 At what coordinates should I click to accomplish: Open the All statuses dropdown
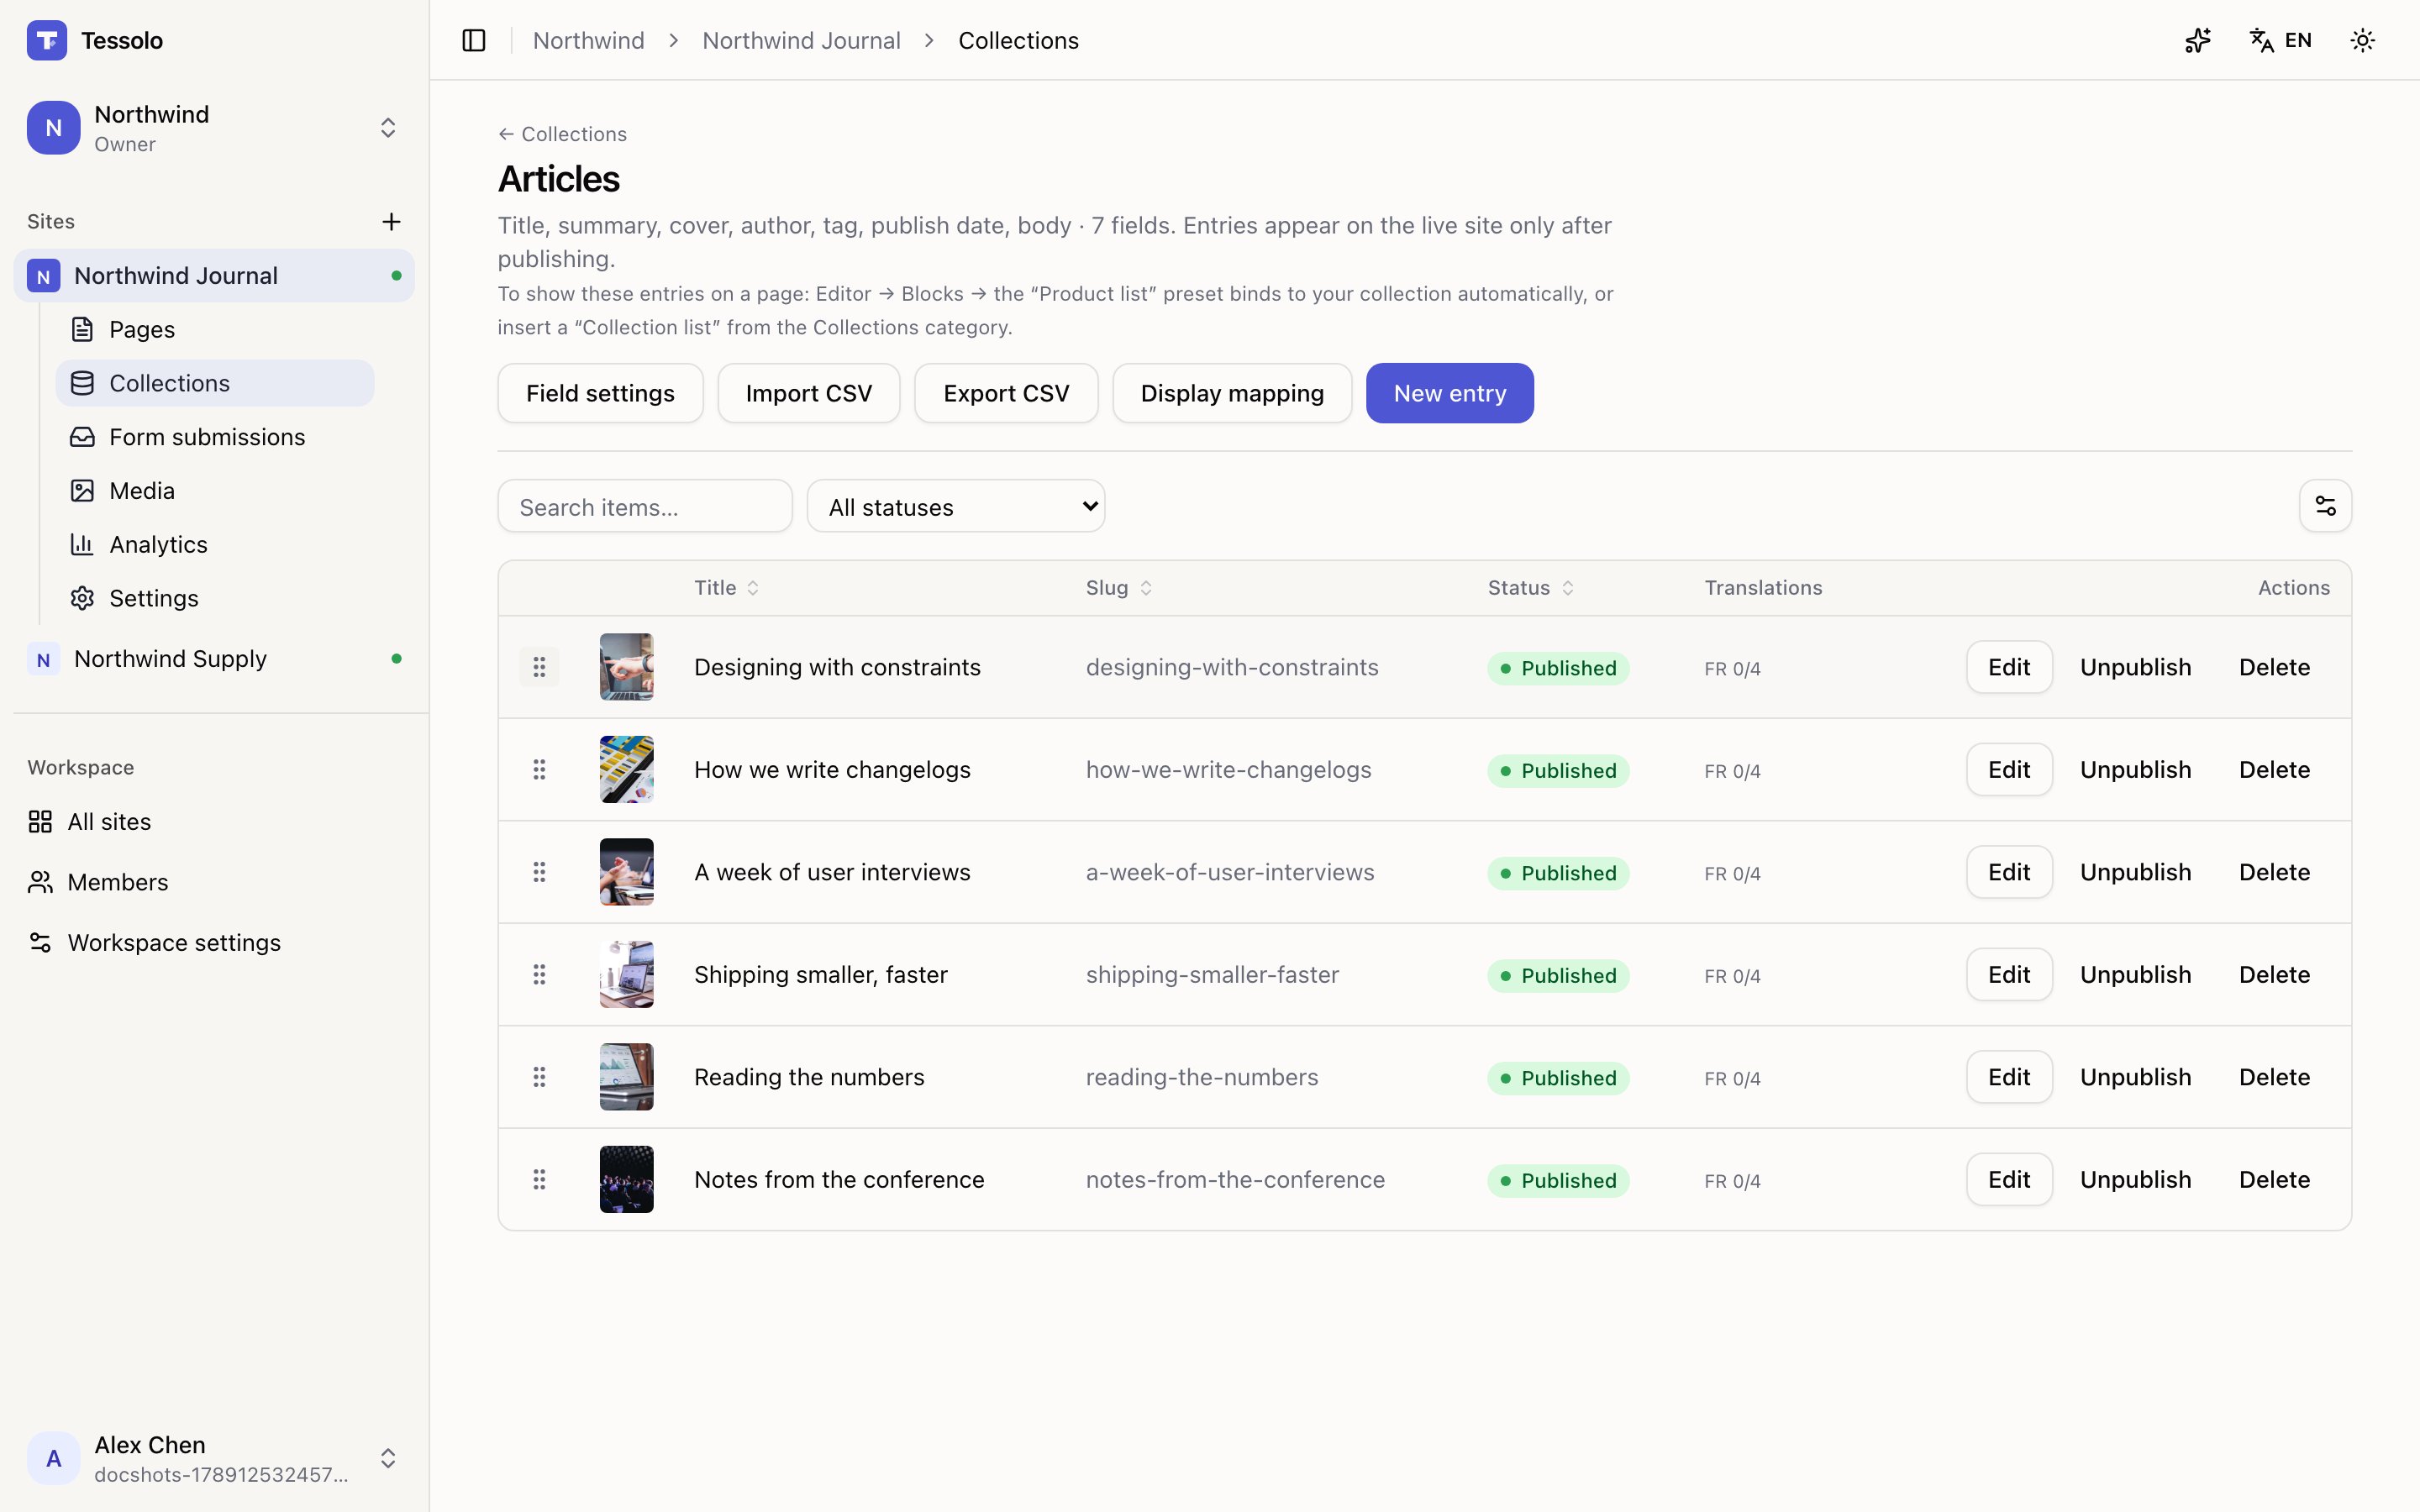[955, 506]
